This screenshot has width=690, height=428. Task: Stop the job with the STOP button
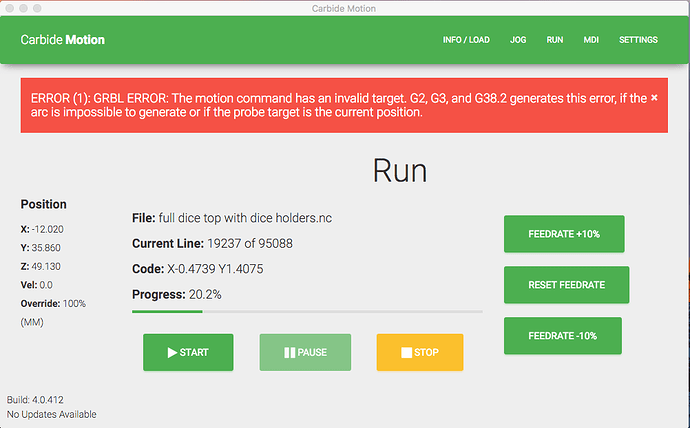[420, 352]
